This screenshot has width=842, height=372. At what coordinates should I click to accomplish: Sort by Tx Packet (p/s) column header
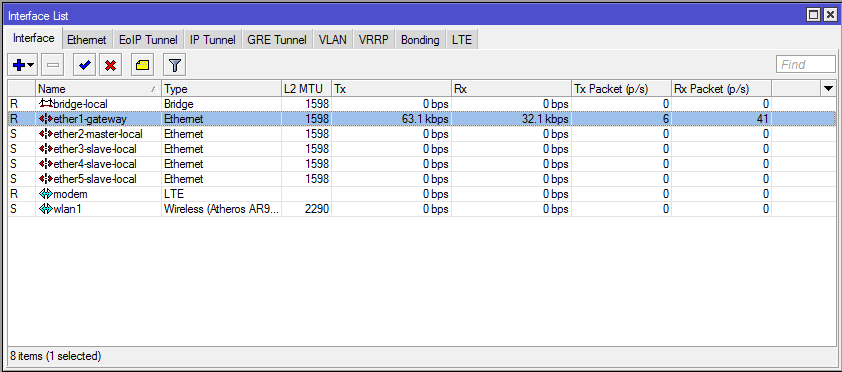point(621,89)
